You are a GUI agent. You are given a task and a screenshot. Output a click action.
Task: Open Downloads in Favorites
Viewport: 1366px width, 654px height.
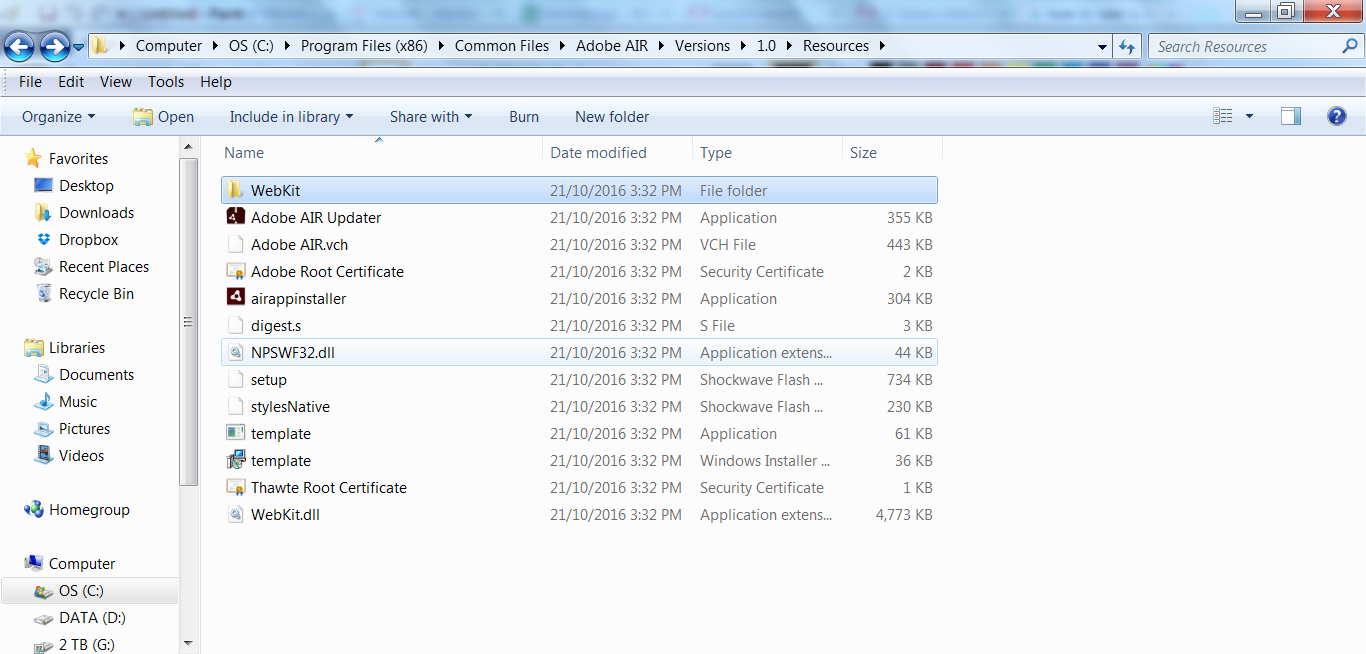[96, 212]
